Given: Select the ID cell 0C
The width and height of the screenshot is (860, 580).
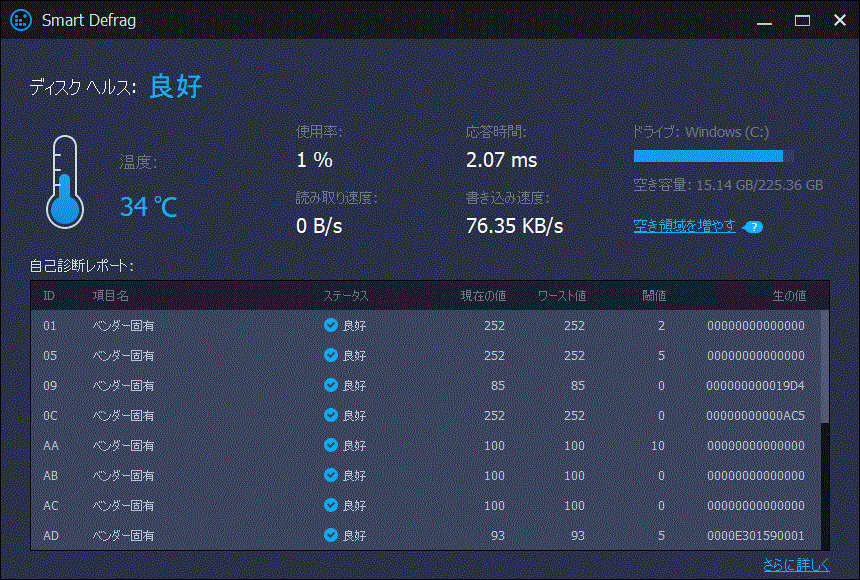Looking at the screenshot, I should click(50, 416).
